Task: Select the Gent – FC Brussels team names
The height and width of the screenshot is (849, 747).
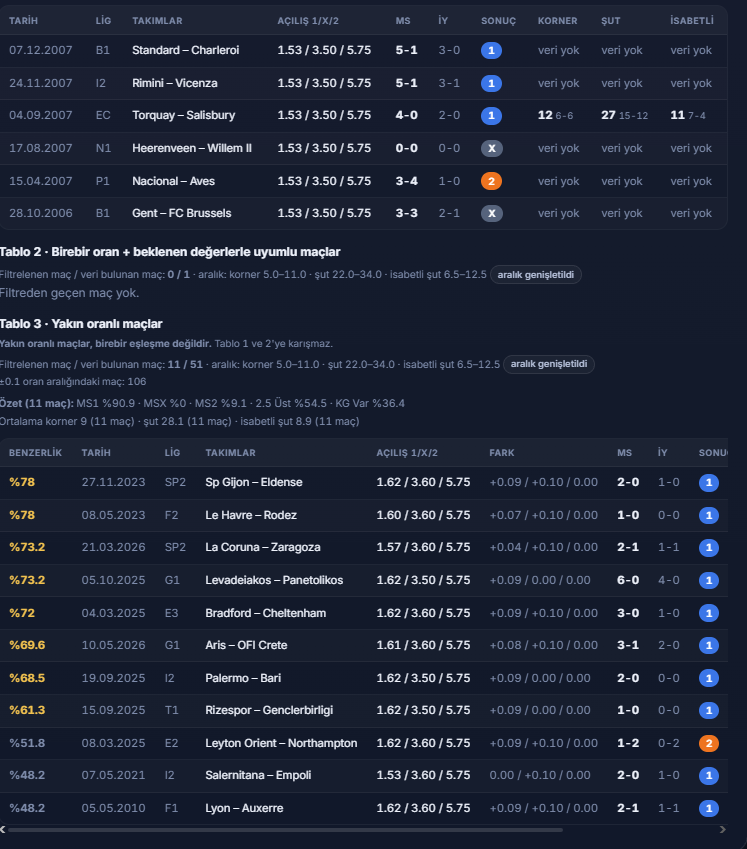Action: [x=181, y=213]
